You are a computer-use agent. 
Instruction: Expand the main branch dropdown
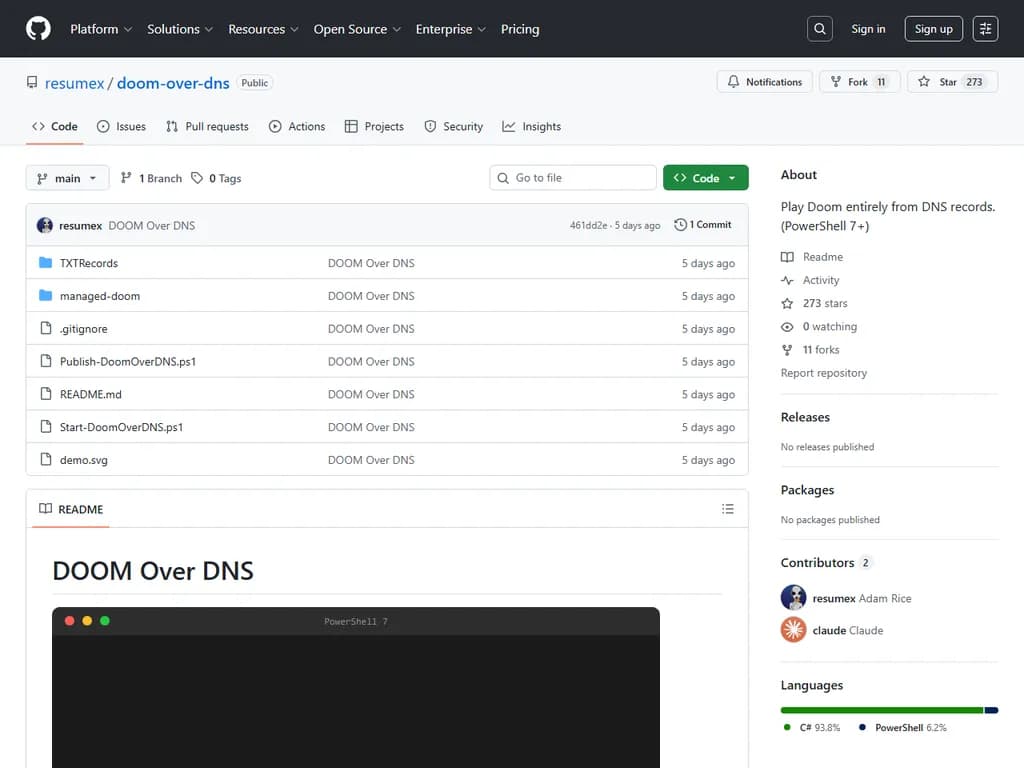67,178
